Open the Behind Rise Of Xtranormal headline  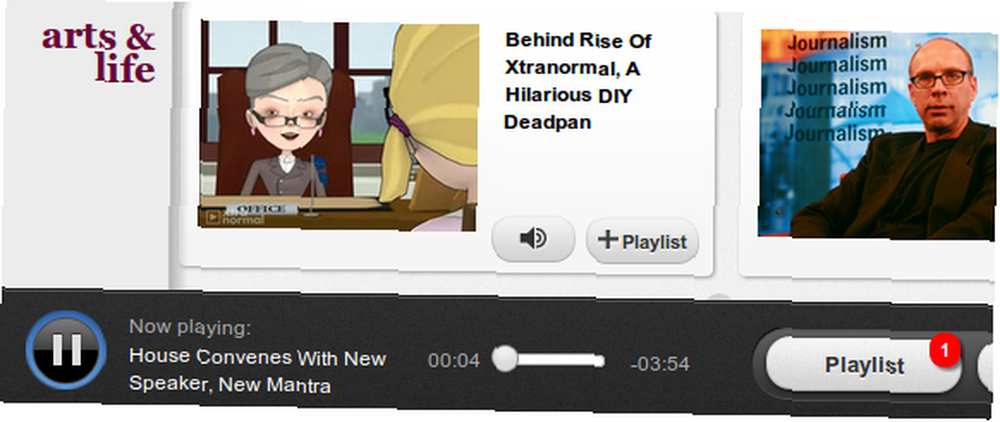[x=578, y=81]
